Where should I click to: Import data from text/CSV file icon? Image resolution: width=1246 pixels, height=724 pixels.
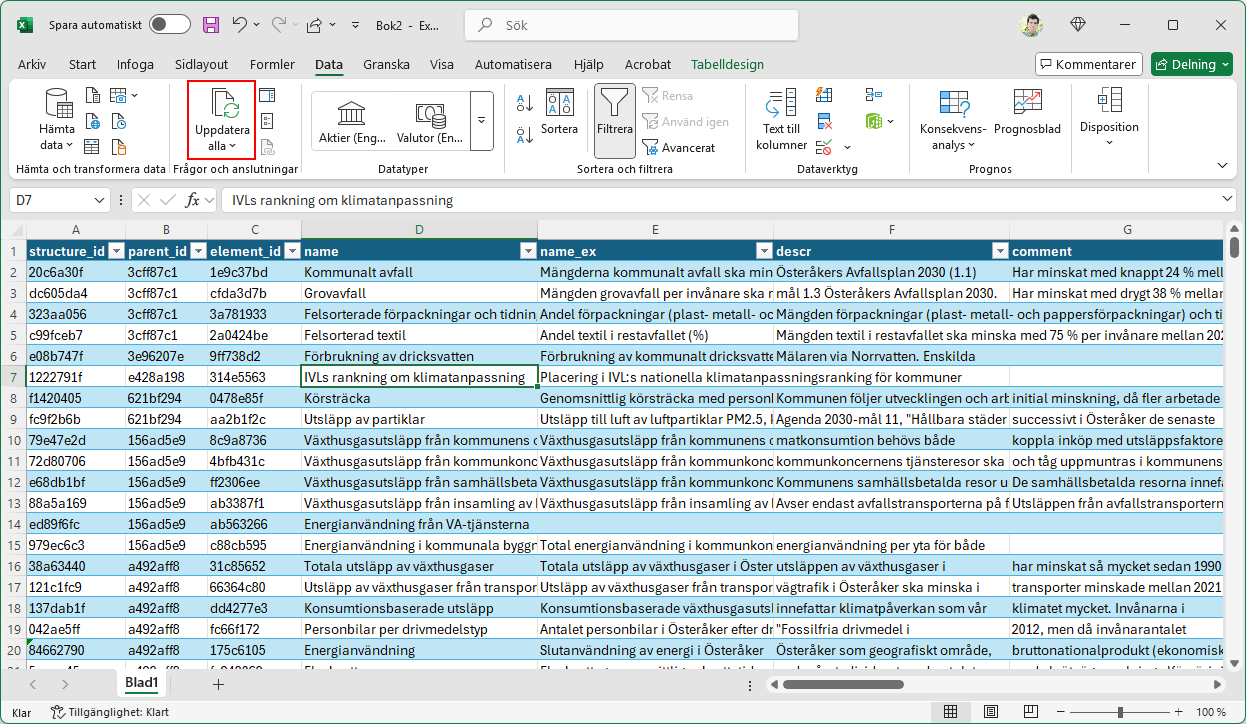(93, 96)
